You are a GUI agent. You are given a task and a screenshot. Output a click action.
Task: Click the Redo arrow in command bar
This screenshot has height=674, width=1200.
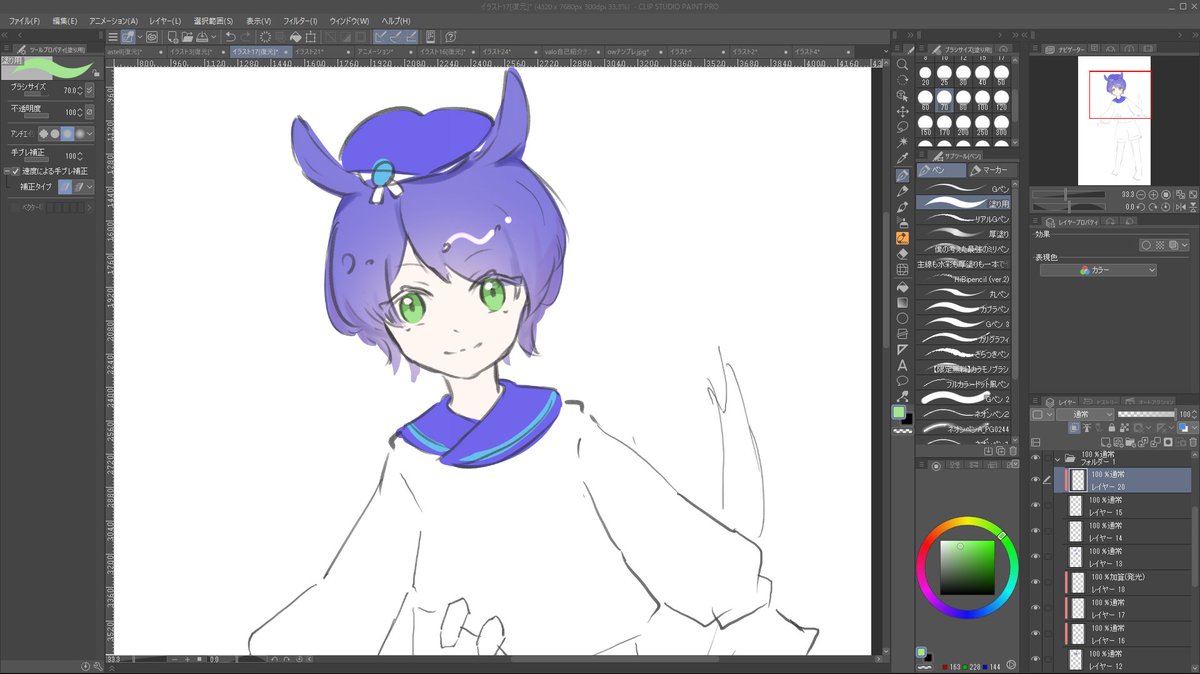246,36
